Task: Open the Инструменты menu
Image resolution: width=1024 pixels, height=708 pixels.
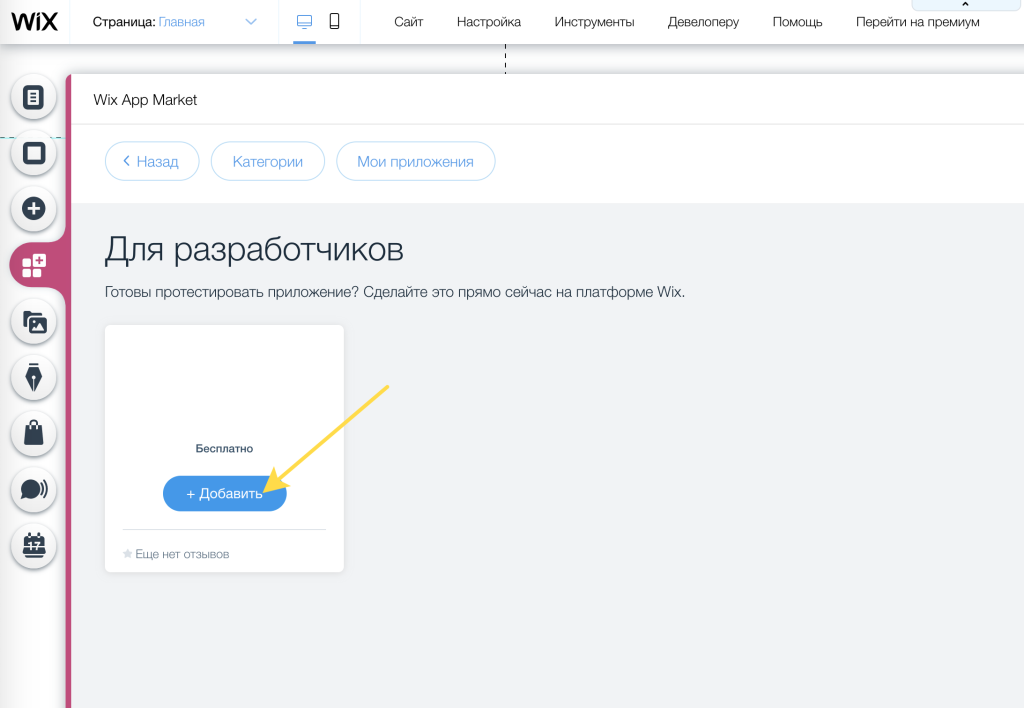Action: (594, 22)
